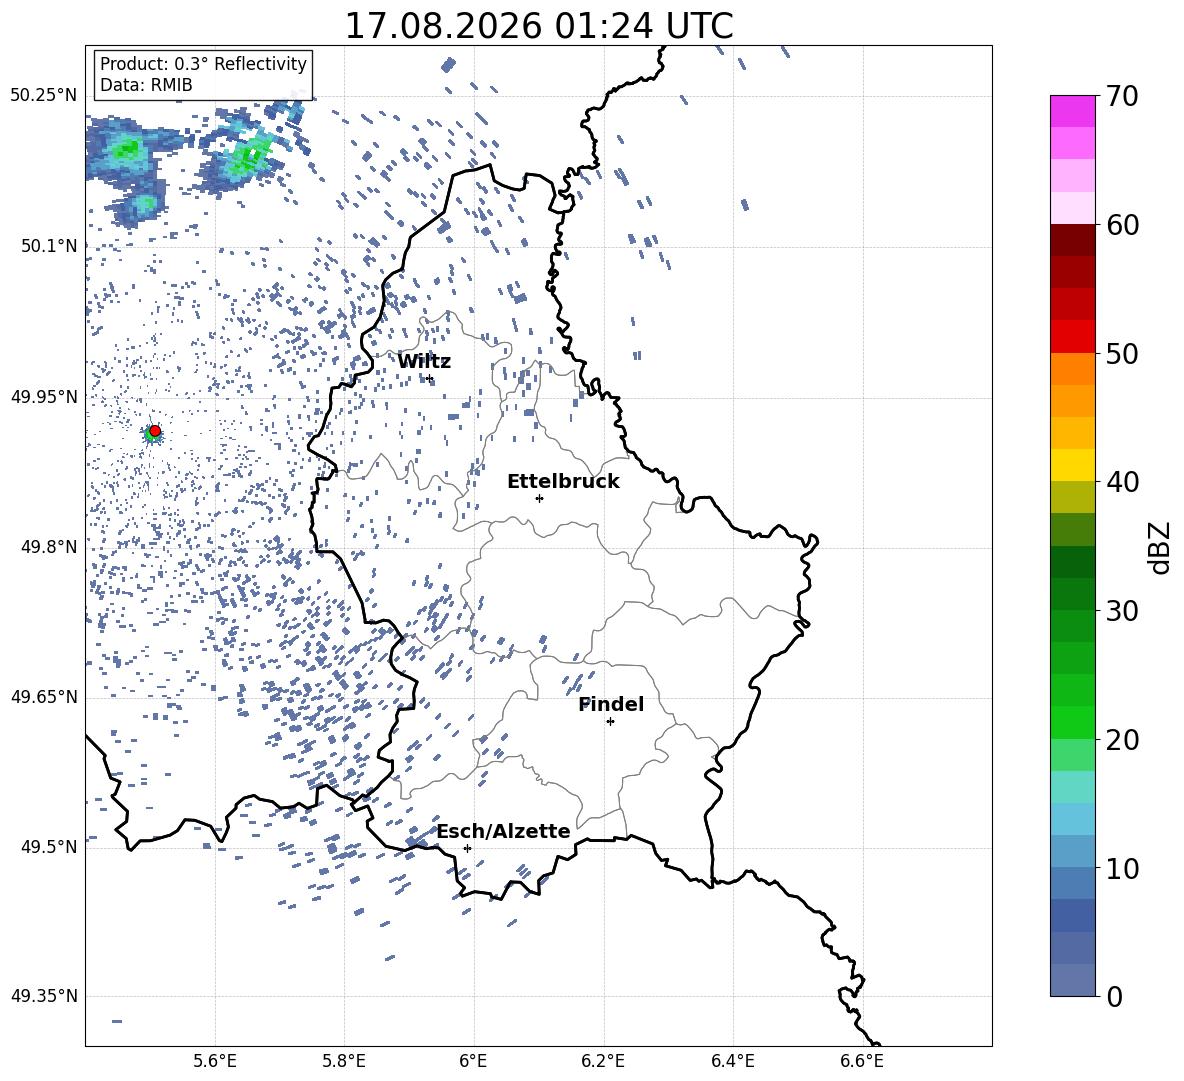
Task: Click the Findel city label
Action: (611, 704)
